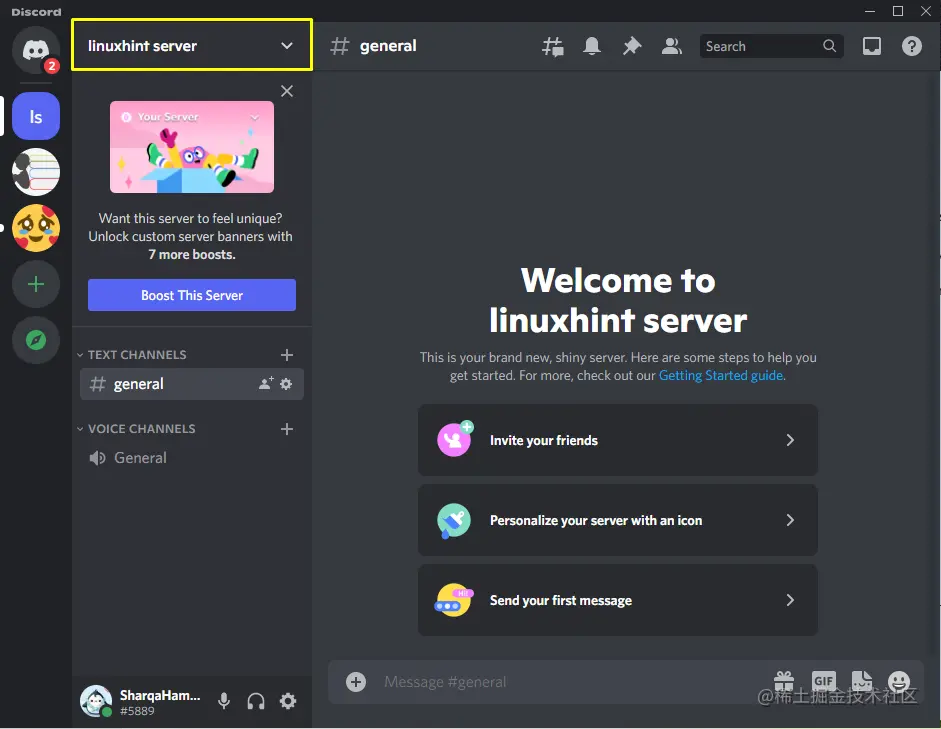Mute the microphone

click(x=224, y=701)
